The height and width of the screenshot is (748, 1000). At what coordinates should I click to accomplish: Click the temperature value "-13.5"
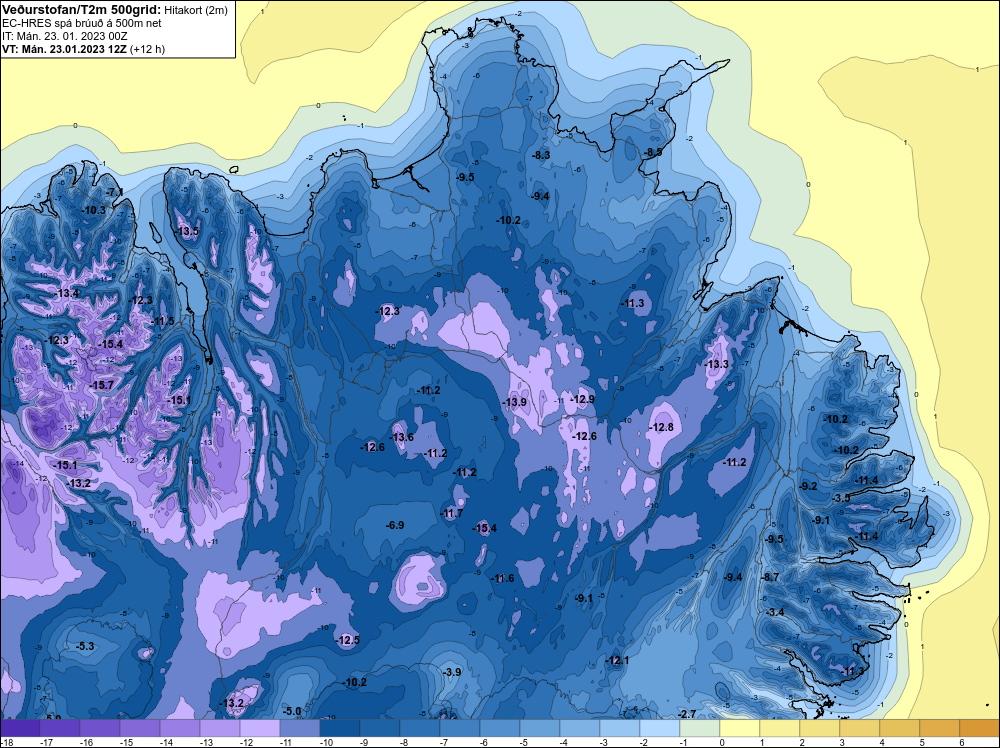pyautogui.click(x=188, y=231)
